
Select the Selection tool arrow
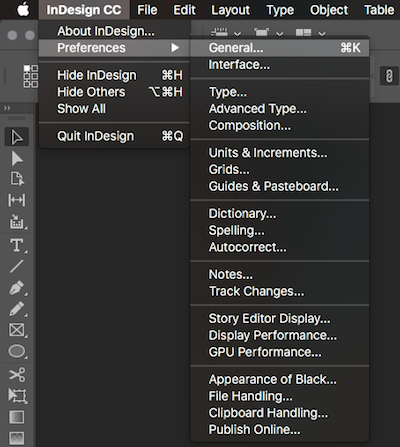pyautogui.click(x=17, y=137)
